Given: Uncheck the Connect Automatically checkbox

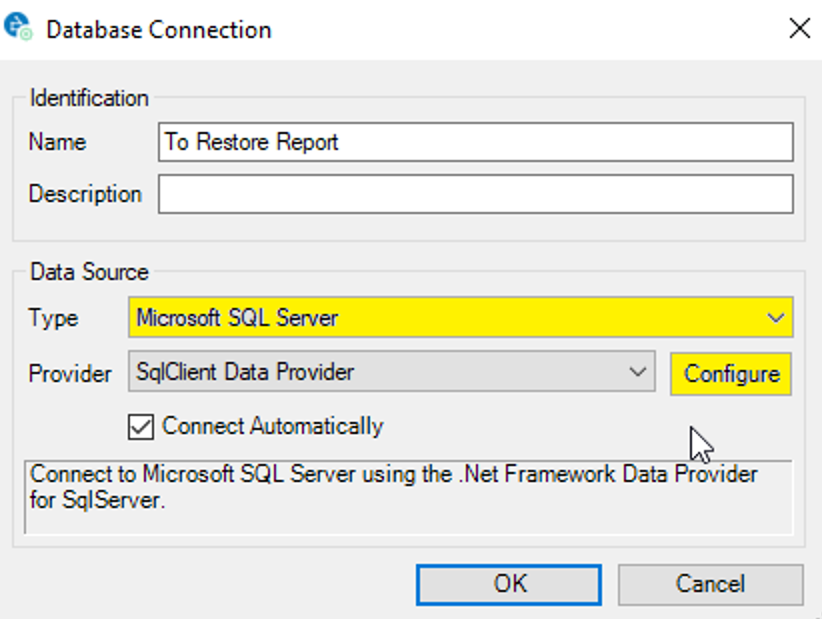Looking at the screenshot, I should coord(141,426).
